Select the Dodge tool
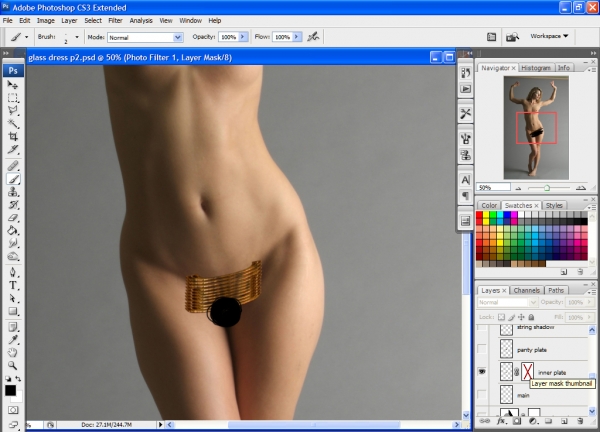600x432 pixels. pyautogui.click(x=13, y=256)
